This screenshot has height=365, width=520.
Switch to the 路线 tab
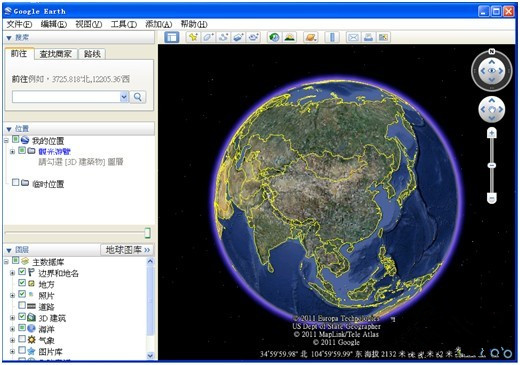pos(92,54)
